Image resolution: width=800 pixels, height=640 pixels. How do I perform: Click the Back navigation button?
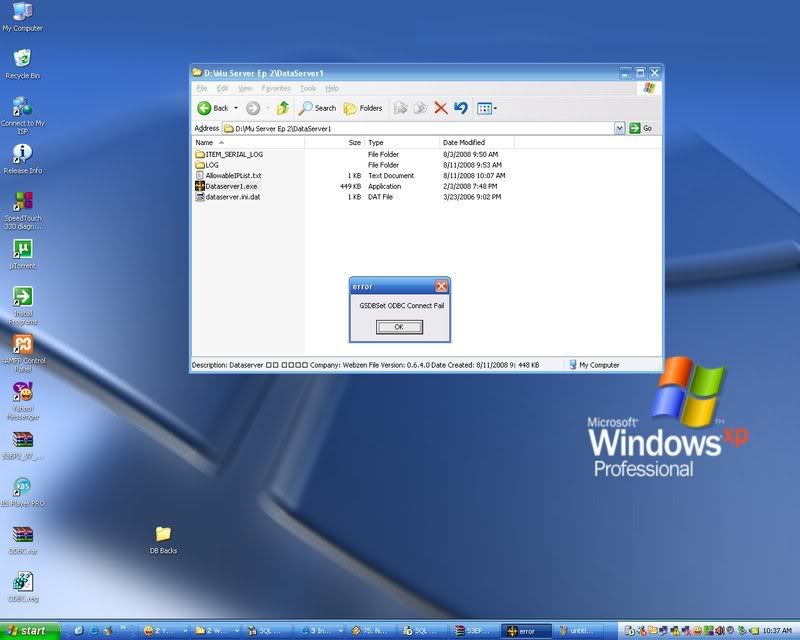pyautogui.click(x=213, y=108)
